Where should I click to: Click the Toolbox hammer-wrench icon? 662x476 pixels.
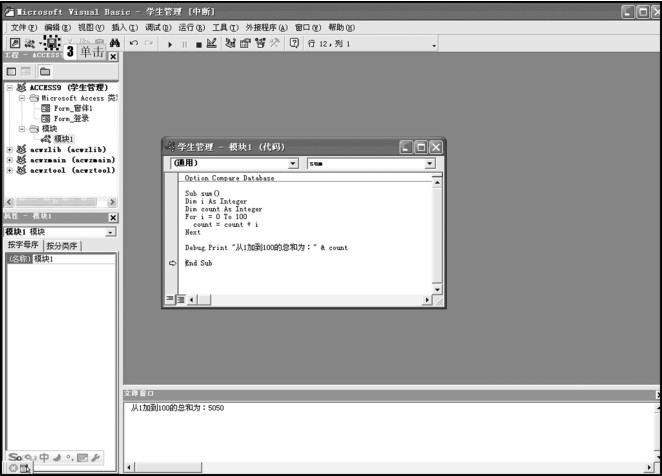[x=275, y=43]
